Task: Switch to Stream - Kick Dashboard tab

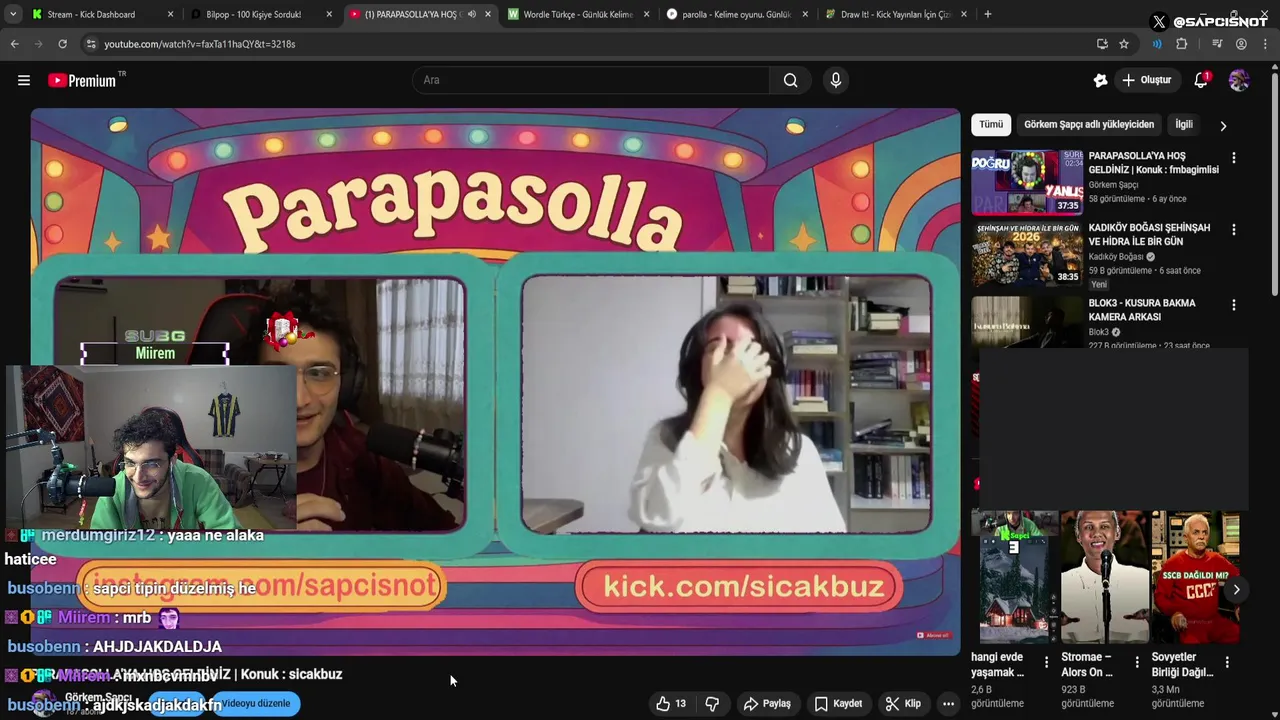Action: click(103, 15)
